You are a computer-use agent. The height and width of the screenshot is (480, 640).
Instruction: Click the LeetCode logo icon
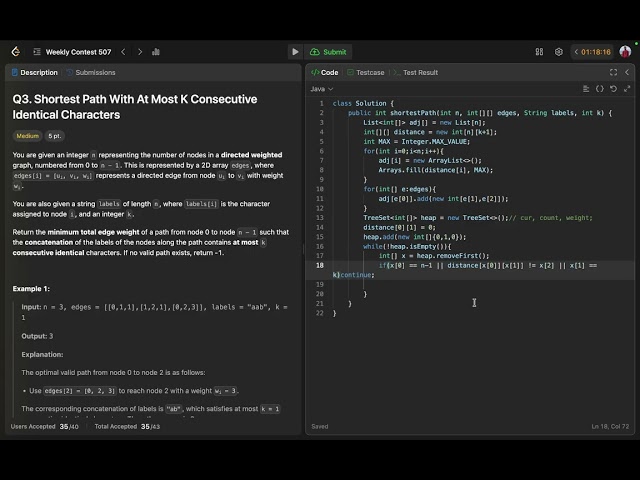coord(16,52)
